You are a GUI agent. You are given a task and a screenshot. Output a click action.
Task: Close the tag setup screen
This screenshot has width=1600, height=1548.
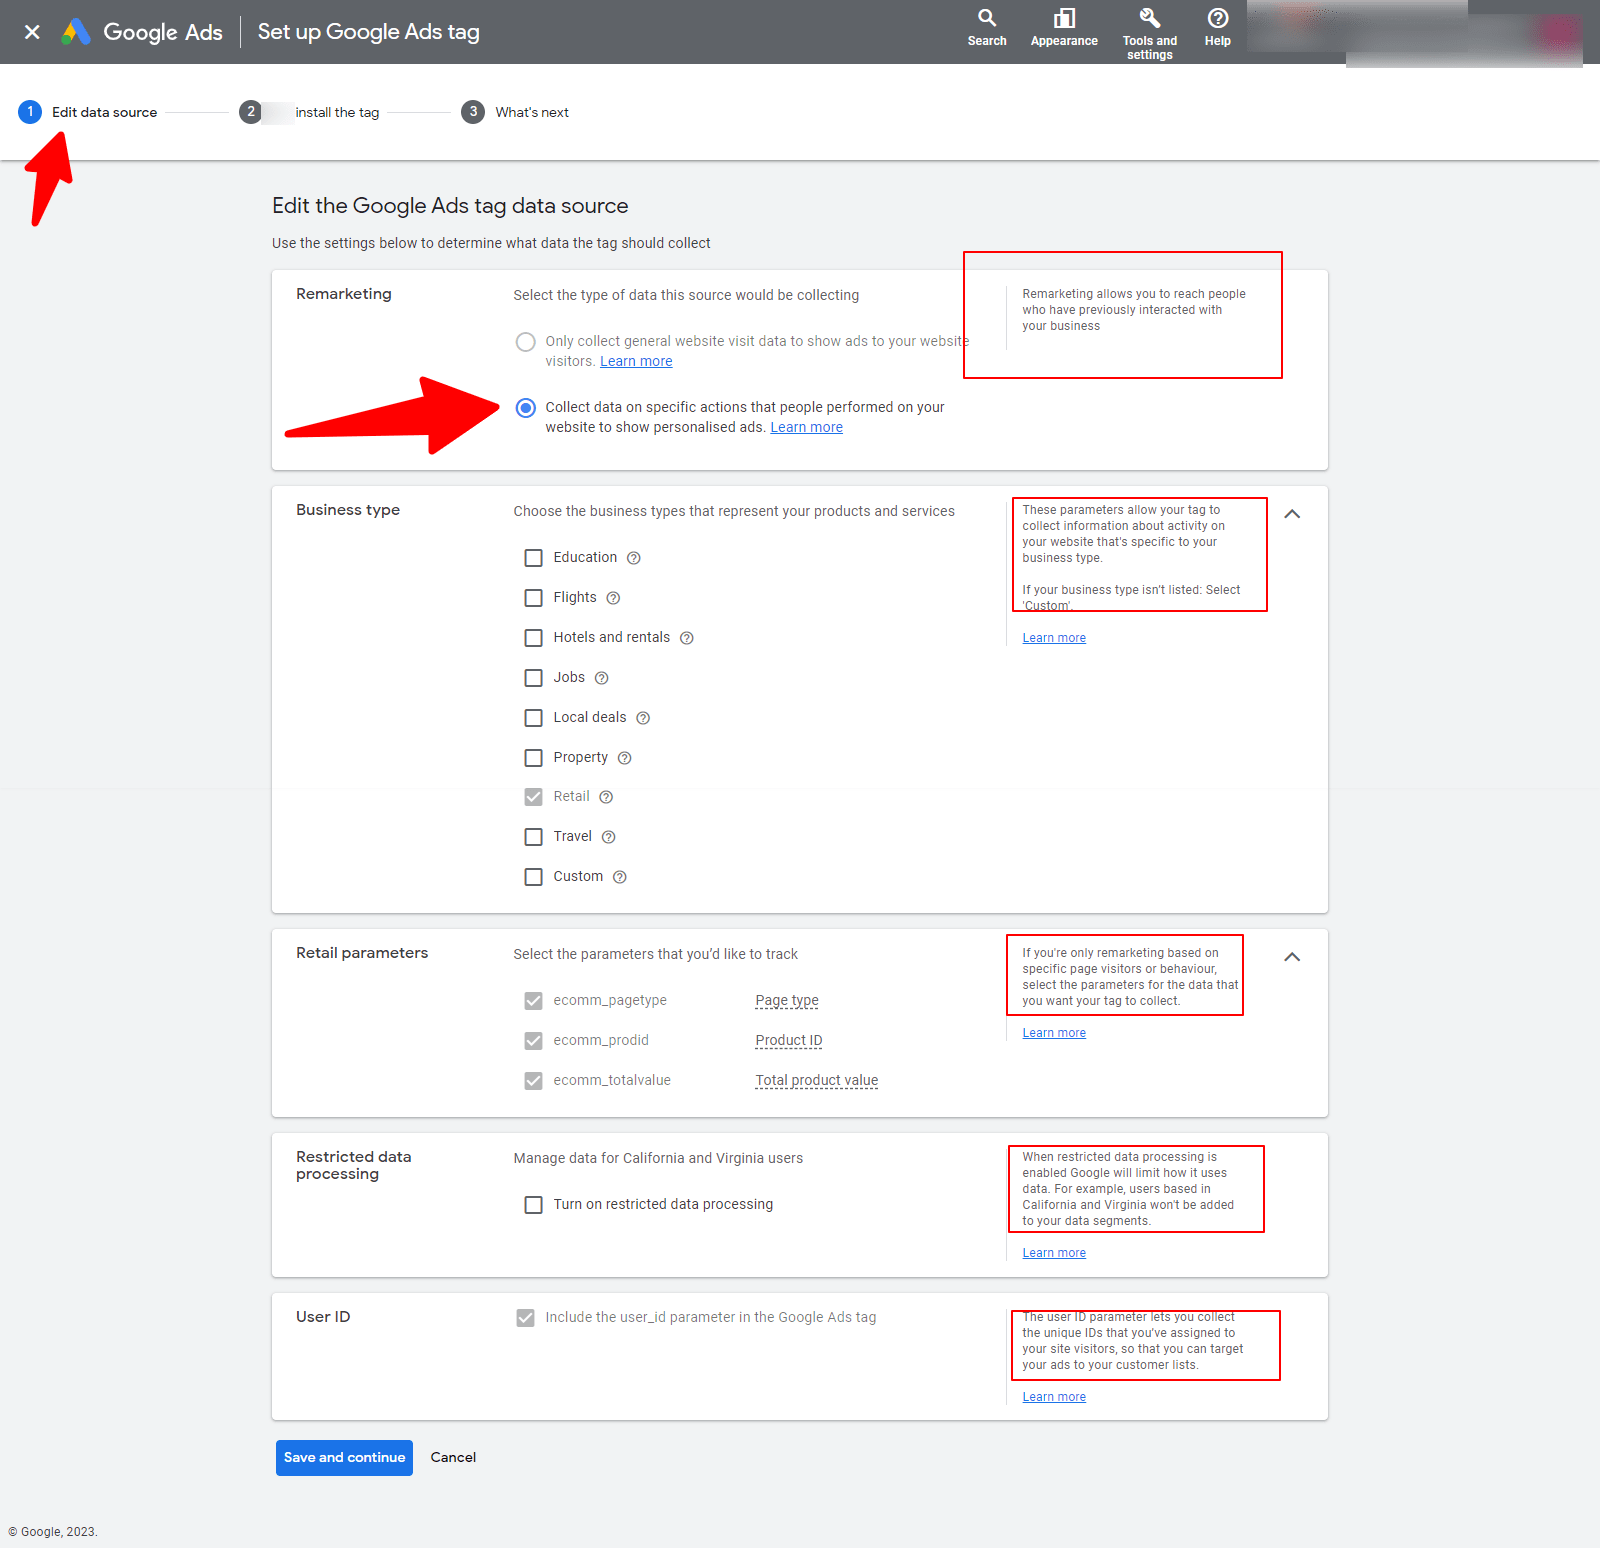(32, 31)
